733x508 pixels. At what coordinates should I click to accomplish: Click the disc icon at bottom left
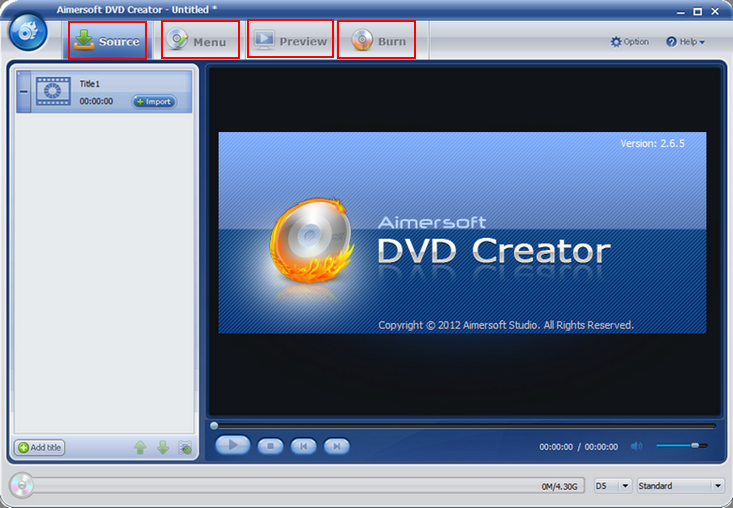click(21, 486)
